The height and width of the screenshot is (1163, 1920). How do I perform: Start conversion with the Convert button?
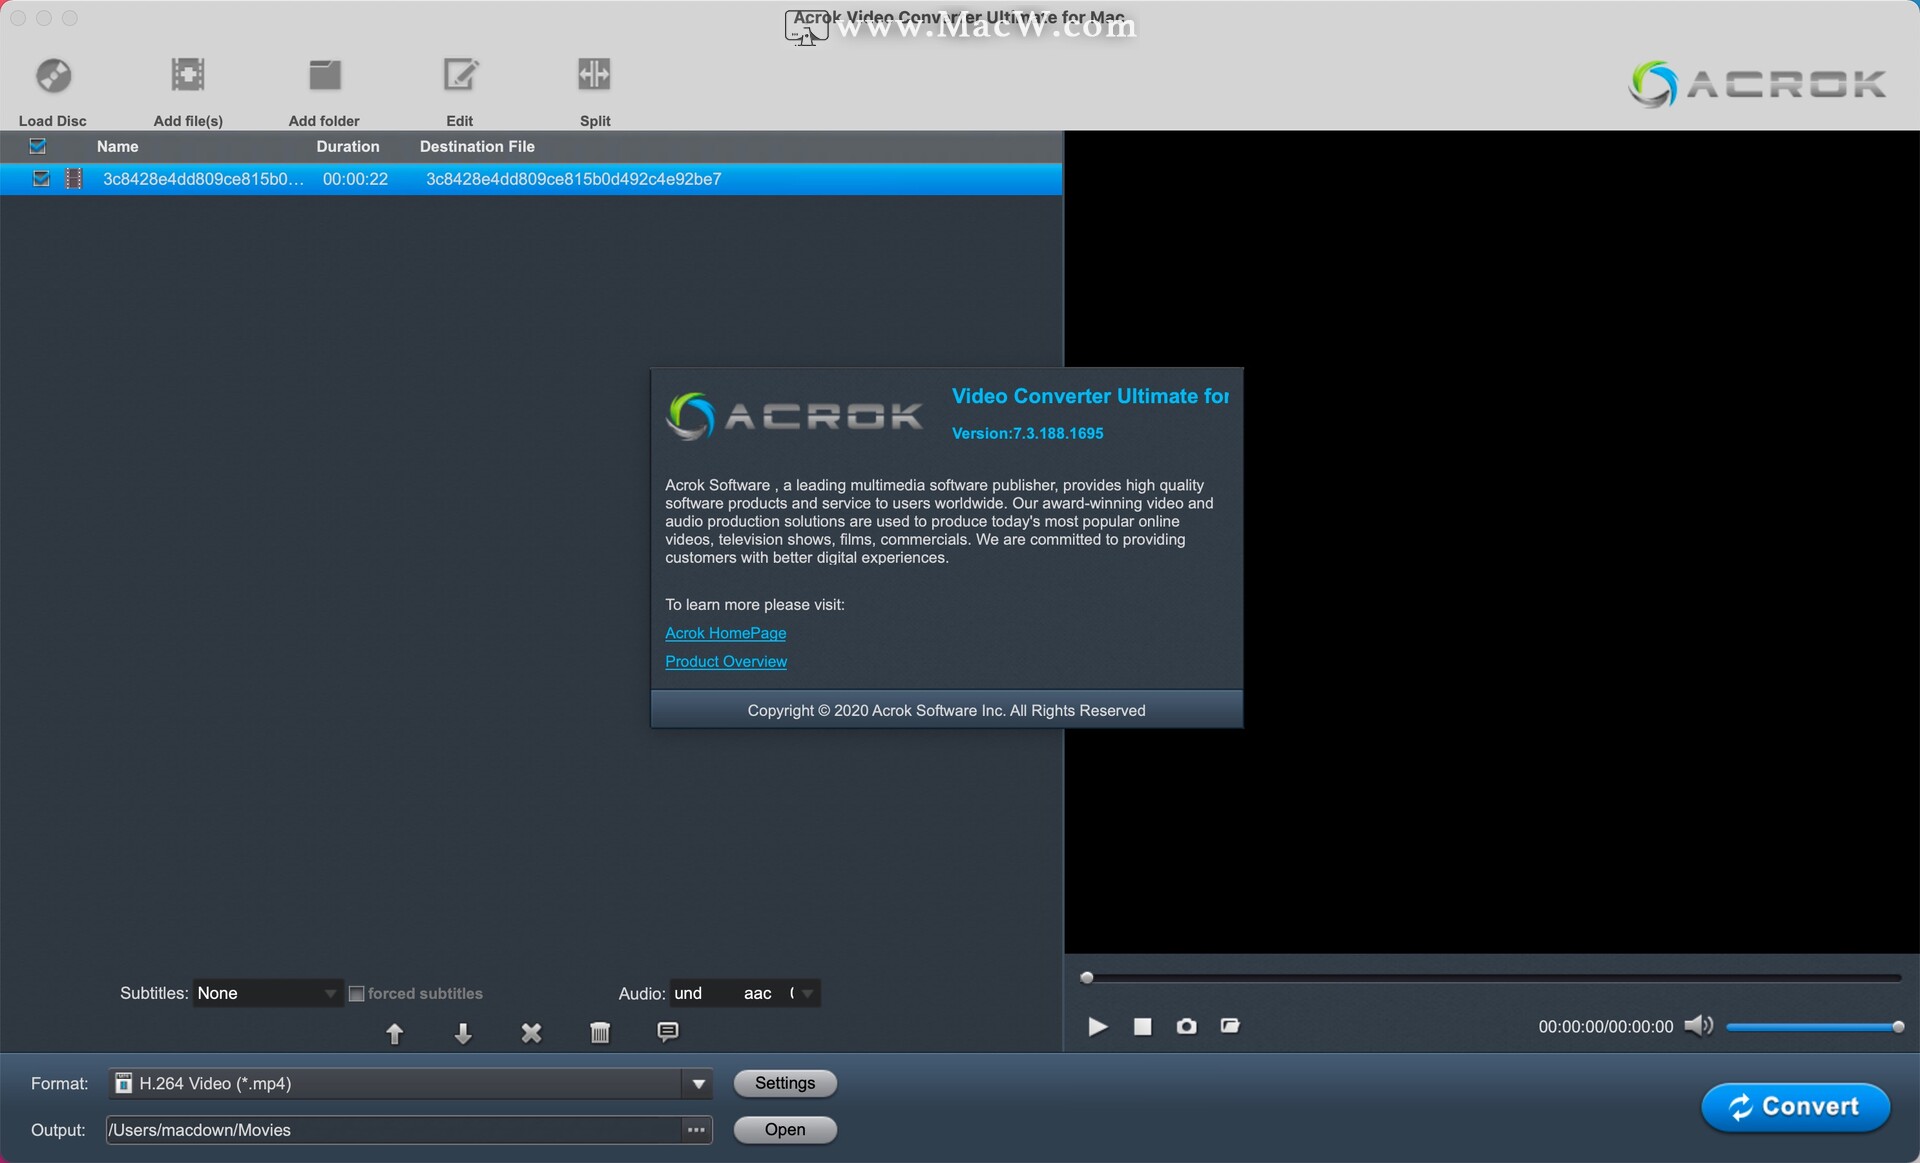click(1796, 1107)
